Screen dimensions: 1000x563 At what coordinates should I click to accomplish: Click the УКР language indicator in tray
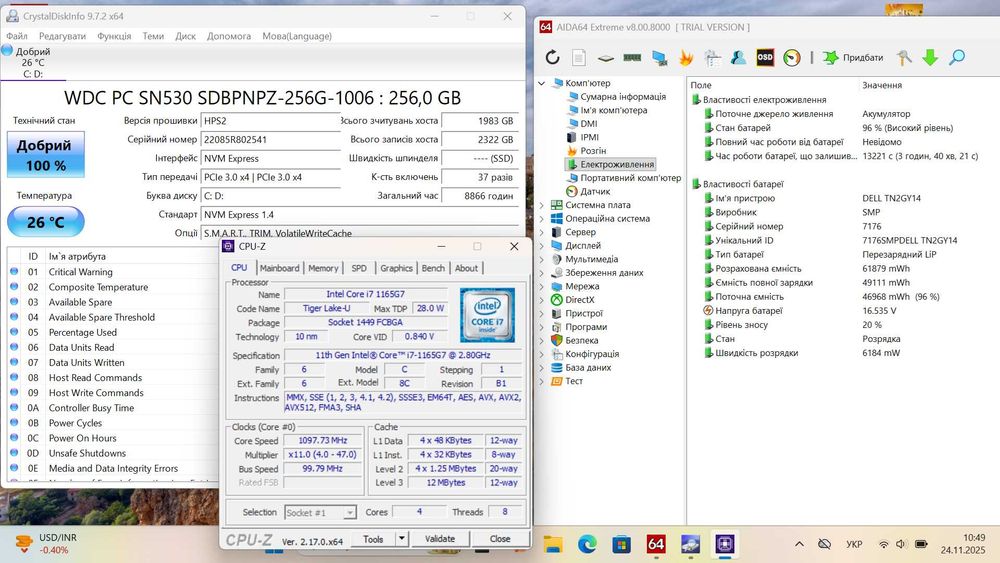854,544
